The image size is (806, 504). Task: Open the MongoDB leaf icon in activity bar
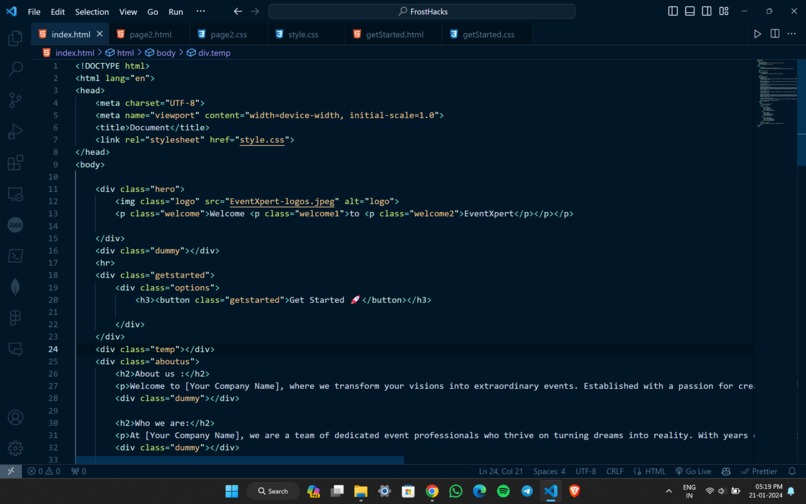click(15, 287)
